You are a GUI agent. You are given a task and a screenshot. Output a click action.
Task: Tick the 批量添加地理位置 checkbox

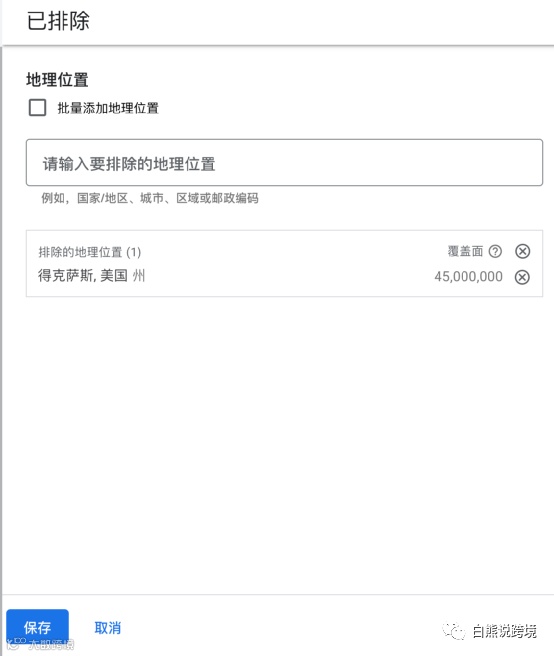click(x=37, y=108)
